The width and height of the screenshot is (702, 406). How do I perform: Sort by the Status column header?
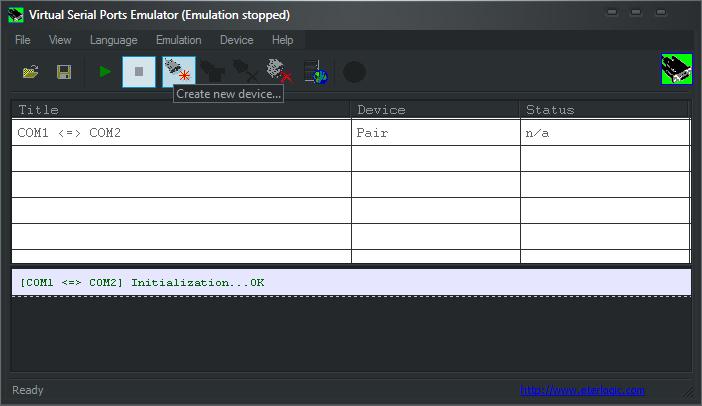click(604, 110)
